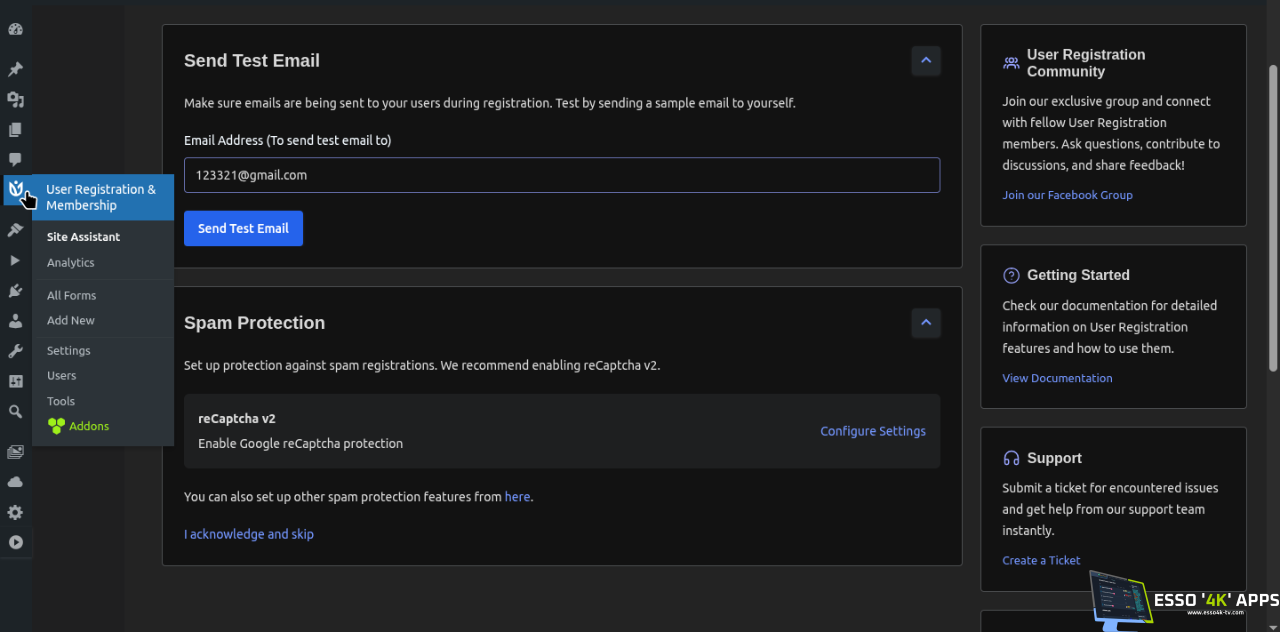
Task: Open Addons from the flyout submenu
Action: [x=88, y=426]
